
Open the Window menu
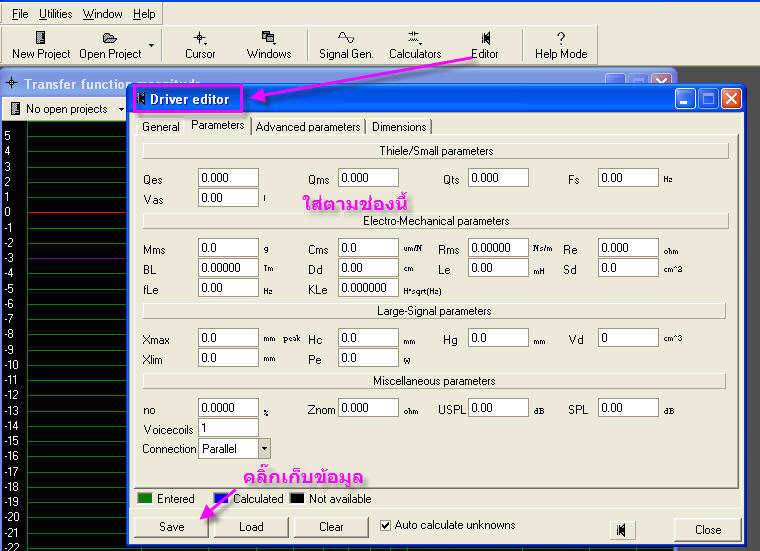coord(102,14)
